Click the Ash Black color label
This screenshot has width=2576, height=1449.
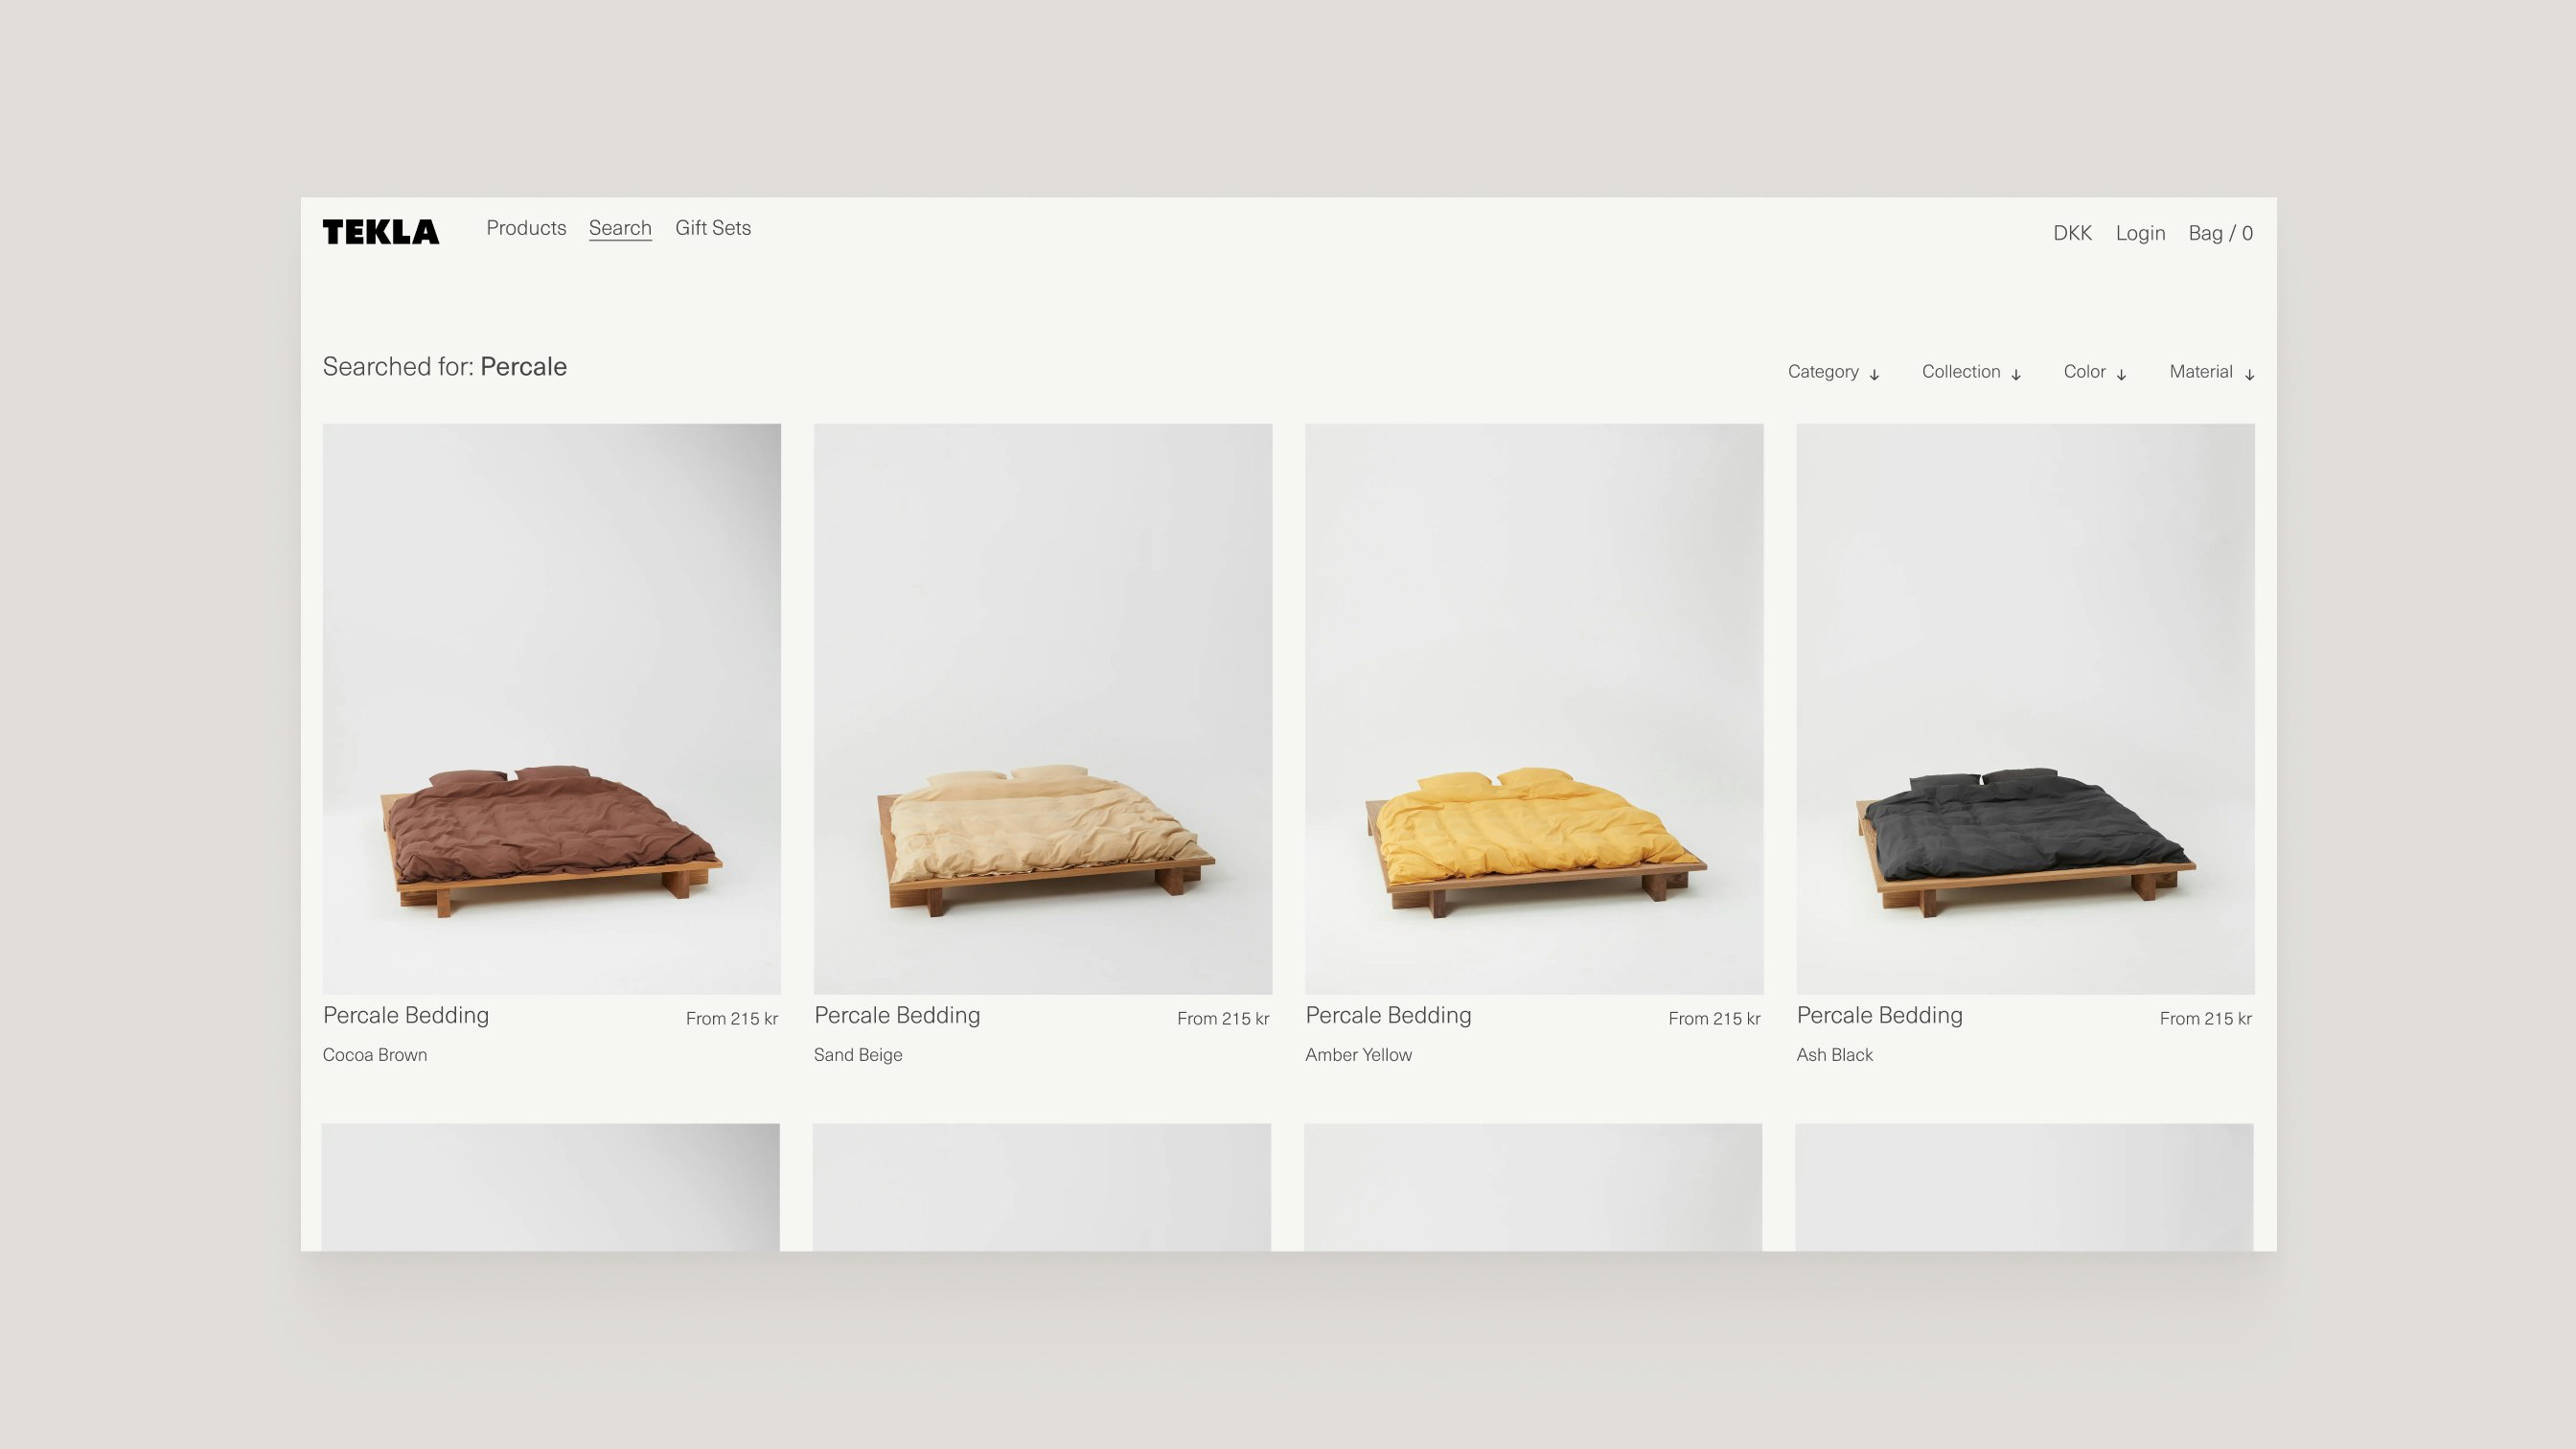[1834, 1055]
